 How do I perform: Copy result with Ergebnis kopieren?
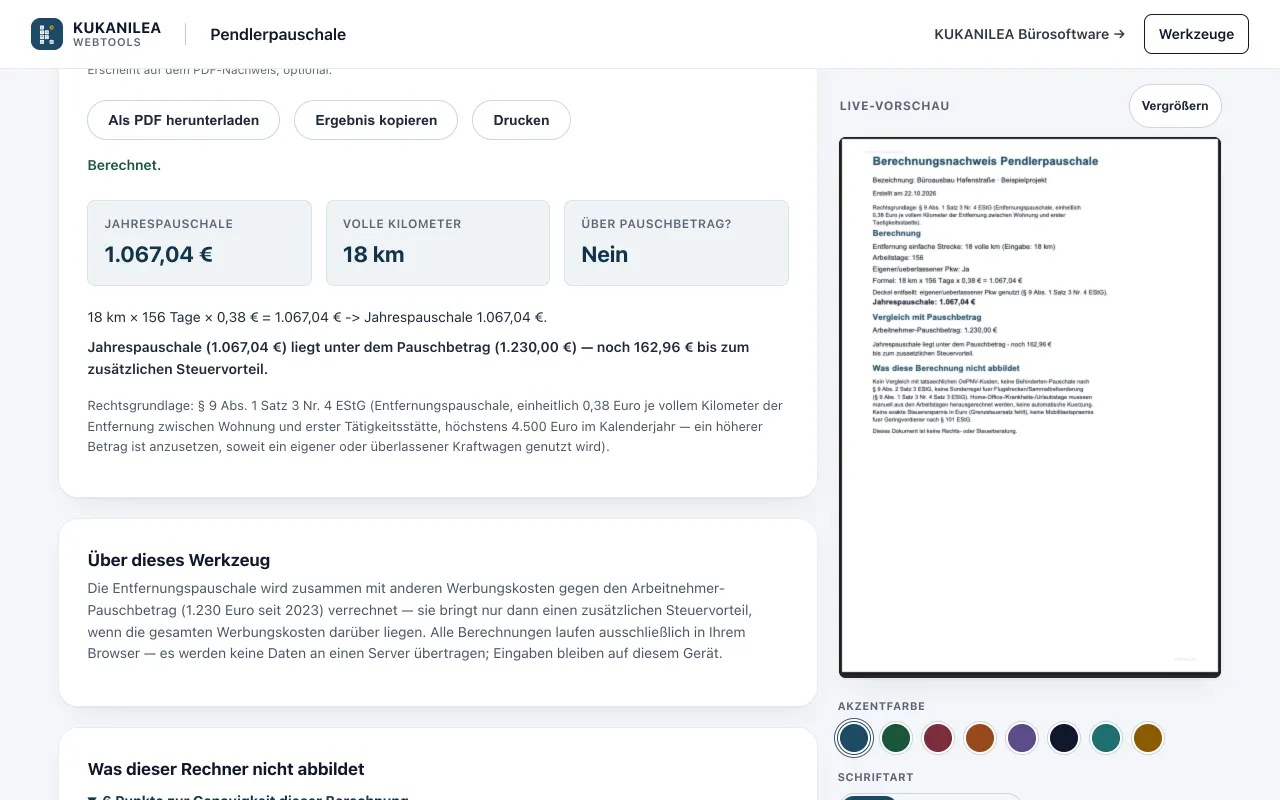(x=376, y=120)
